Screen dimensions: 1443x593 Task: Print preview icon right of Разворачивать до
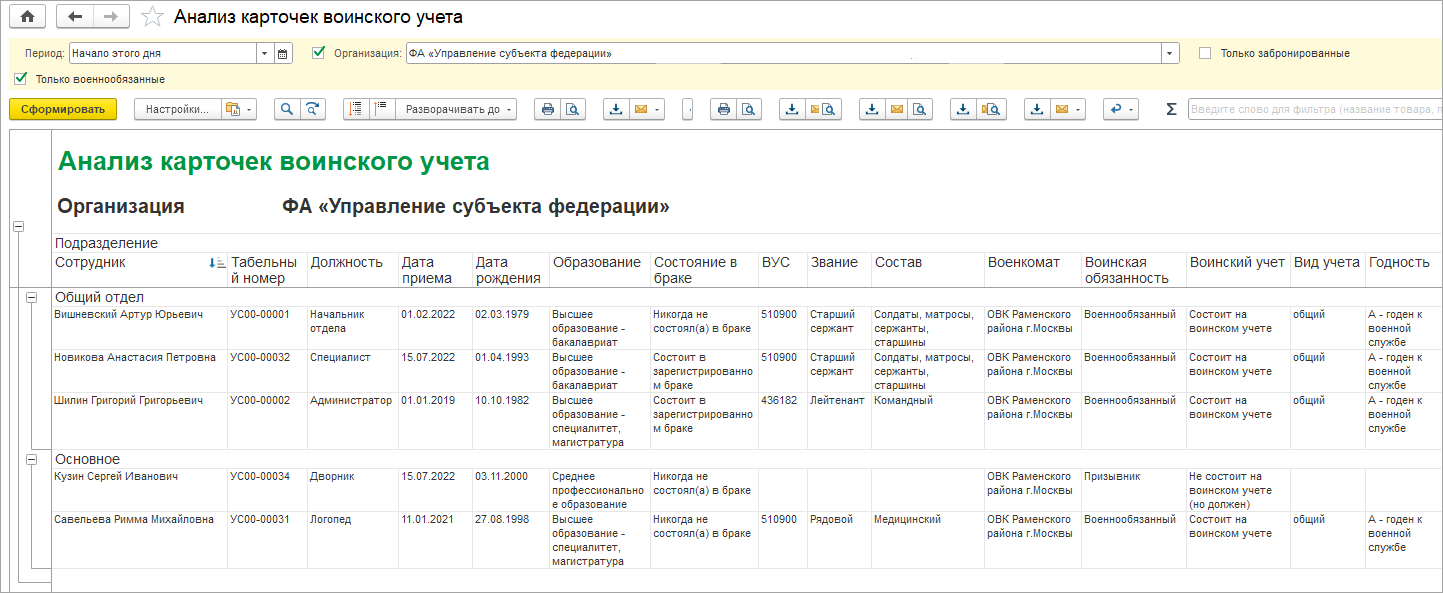click(x=573, y=109)
